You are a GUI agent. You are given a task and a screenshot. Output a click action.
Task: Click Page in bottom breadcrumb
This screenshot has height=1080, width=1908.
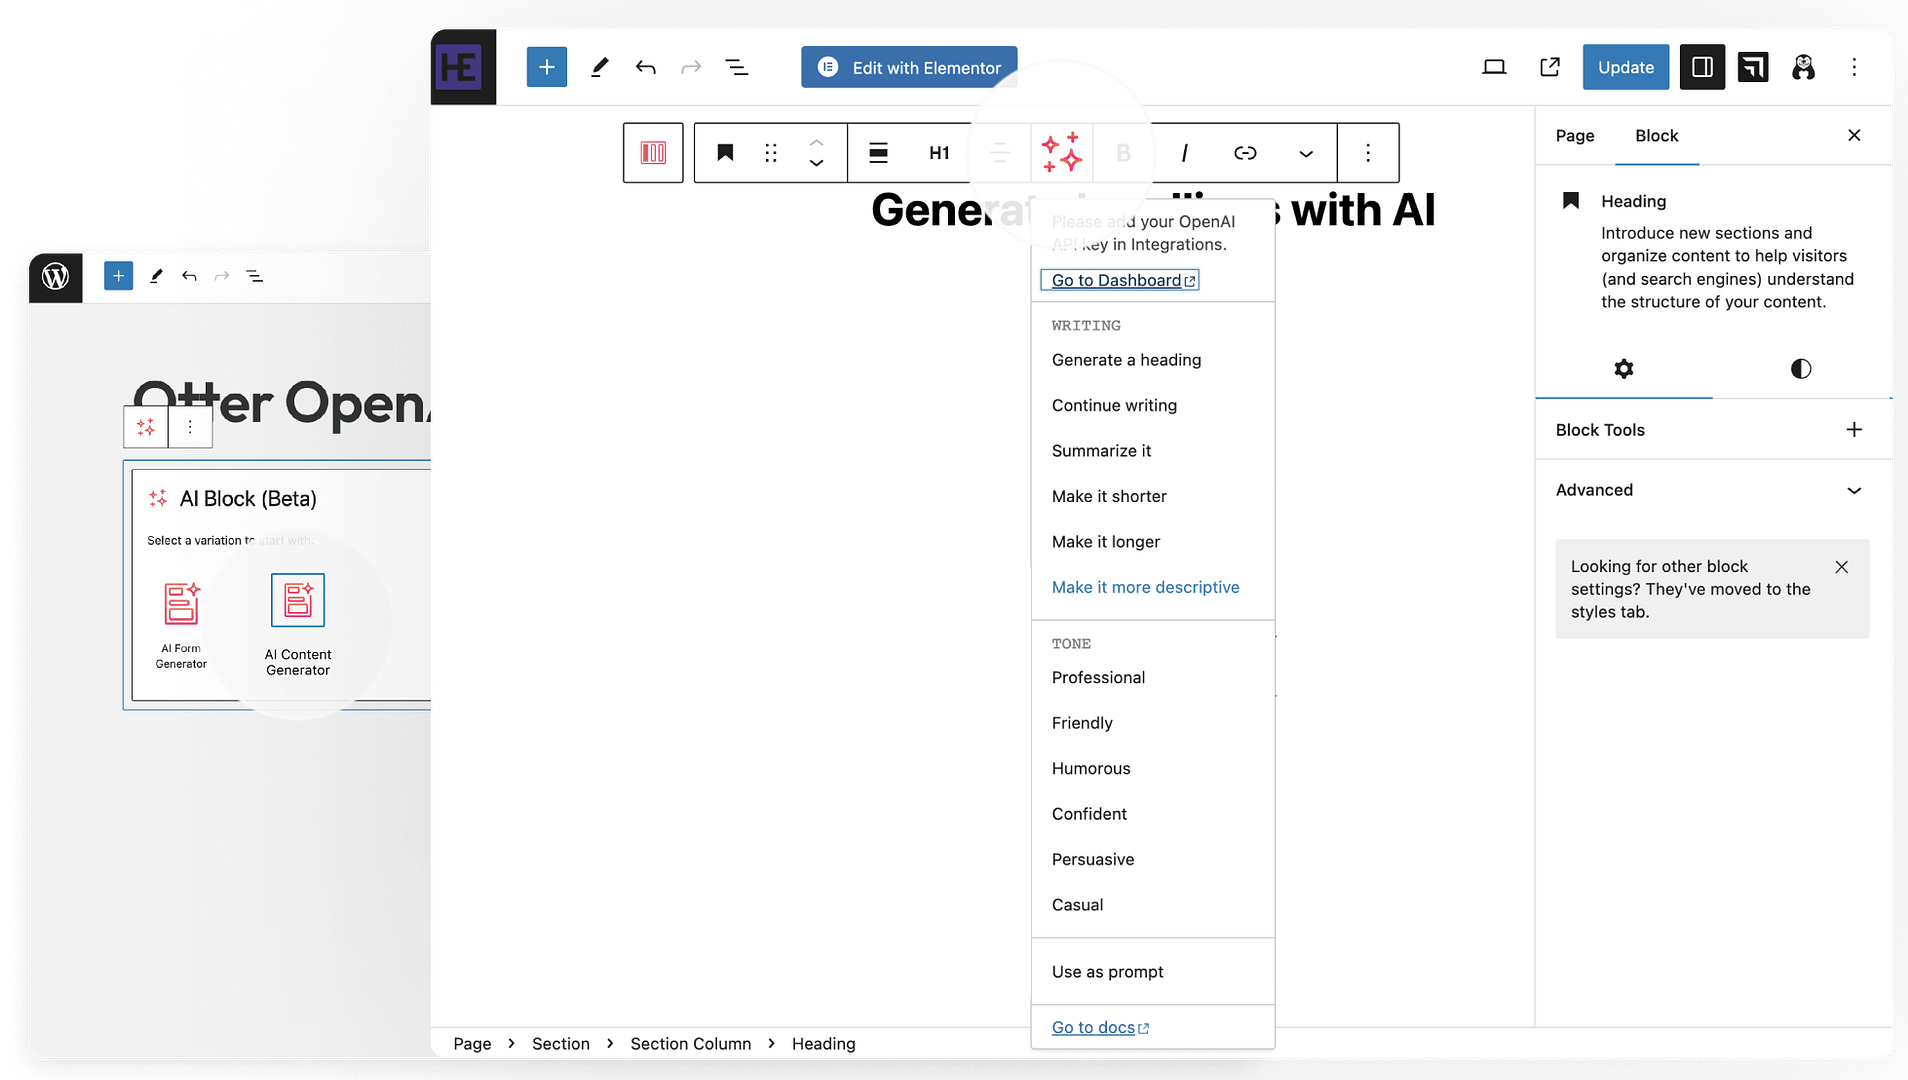[x=472, y=1044]
